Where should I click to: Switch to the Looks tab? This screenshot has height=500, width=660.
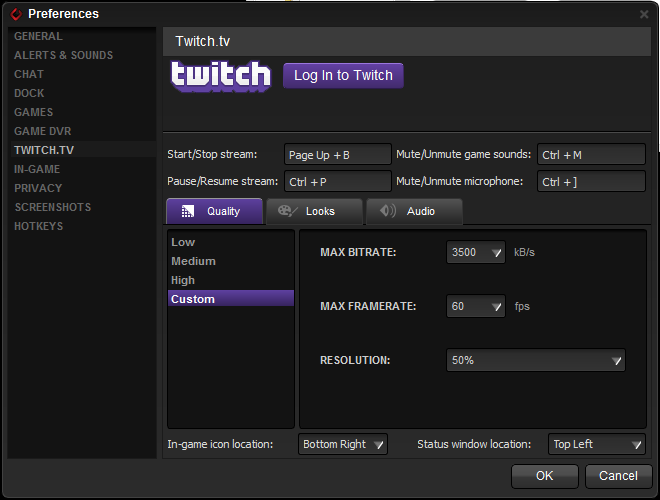tap(314, 211)
